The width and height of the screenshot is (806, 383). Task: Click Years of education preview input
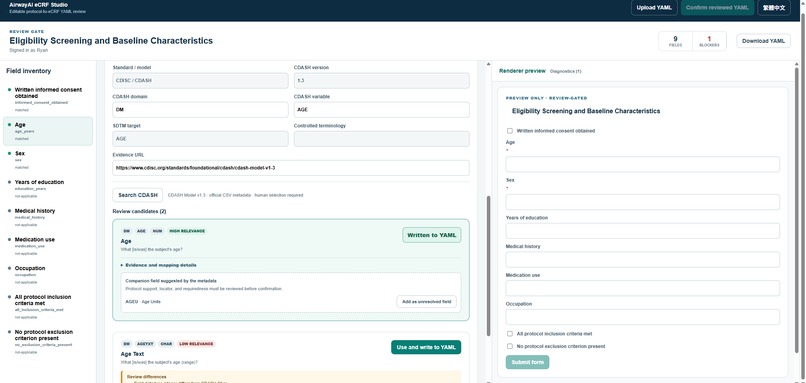coord(643,231)
